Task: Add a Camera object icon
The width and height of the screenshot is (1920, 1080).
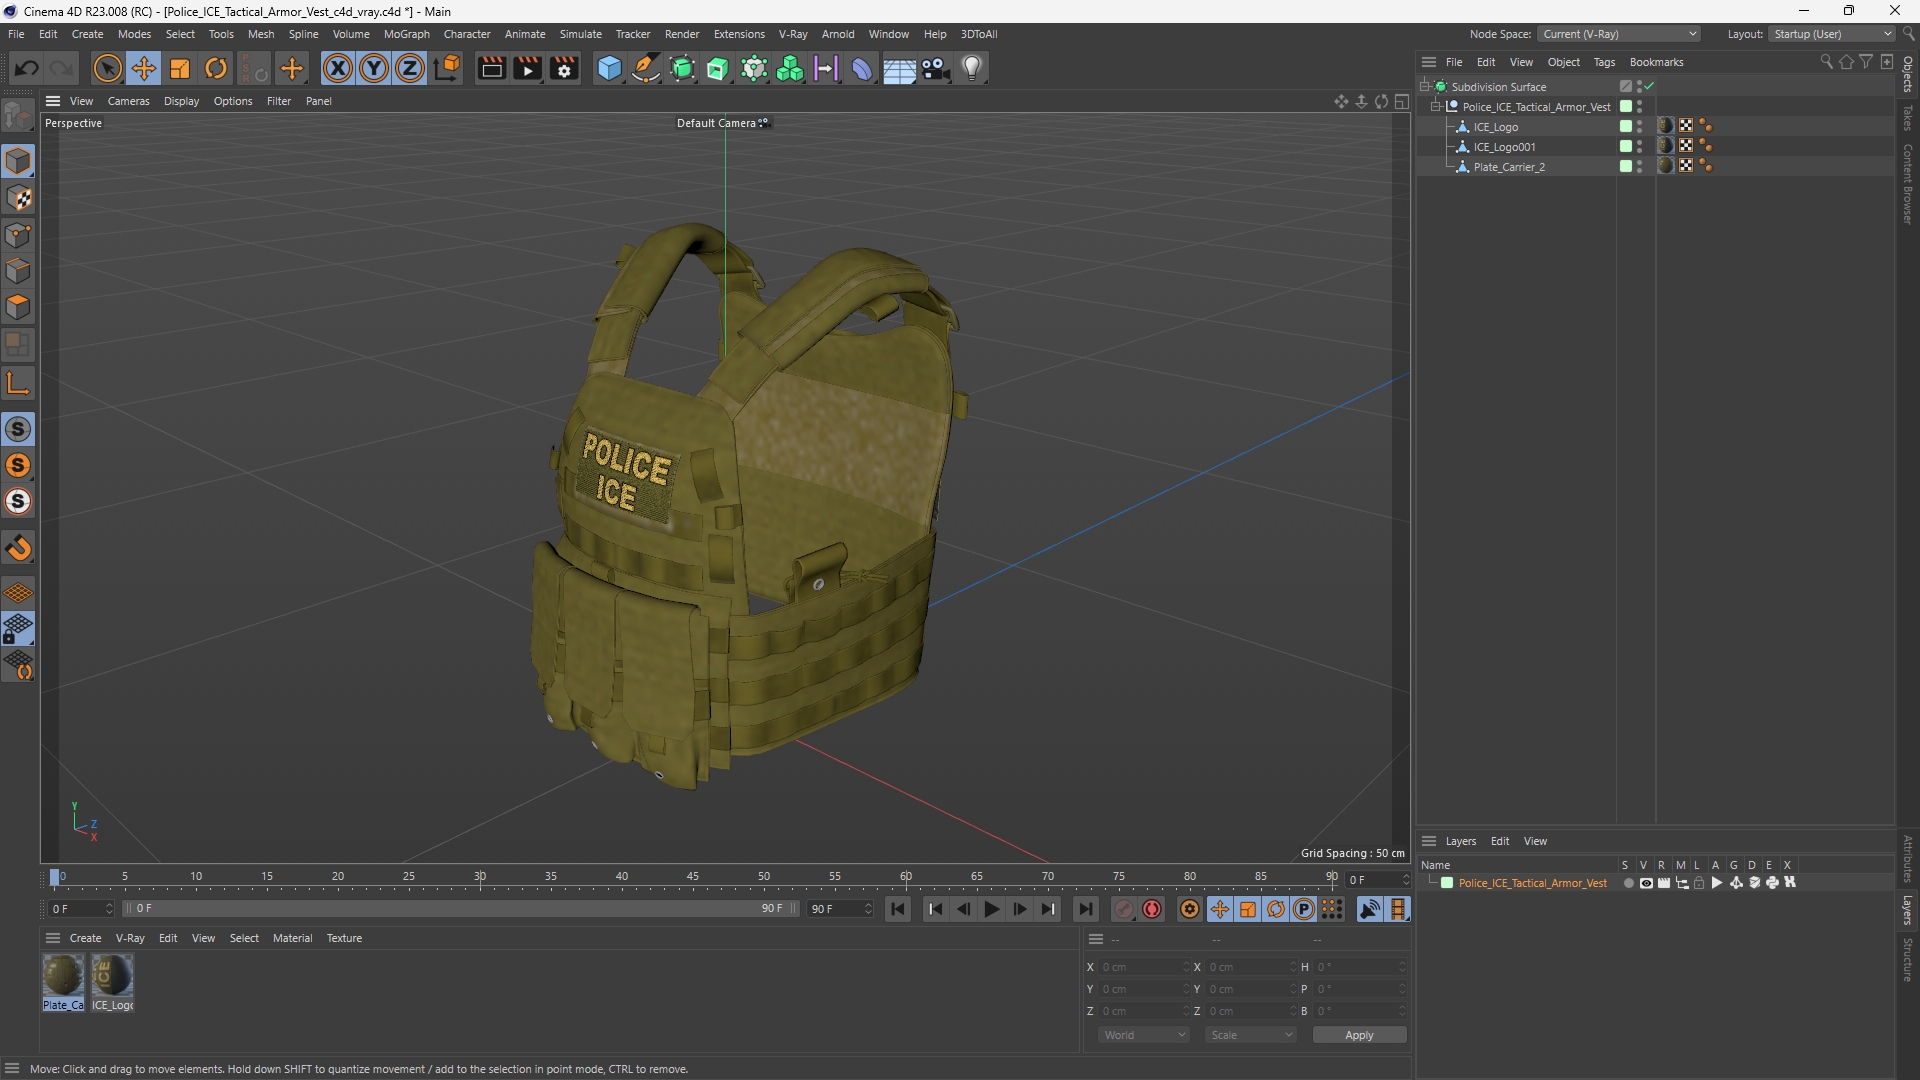Action: tap(936, 68)
